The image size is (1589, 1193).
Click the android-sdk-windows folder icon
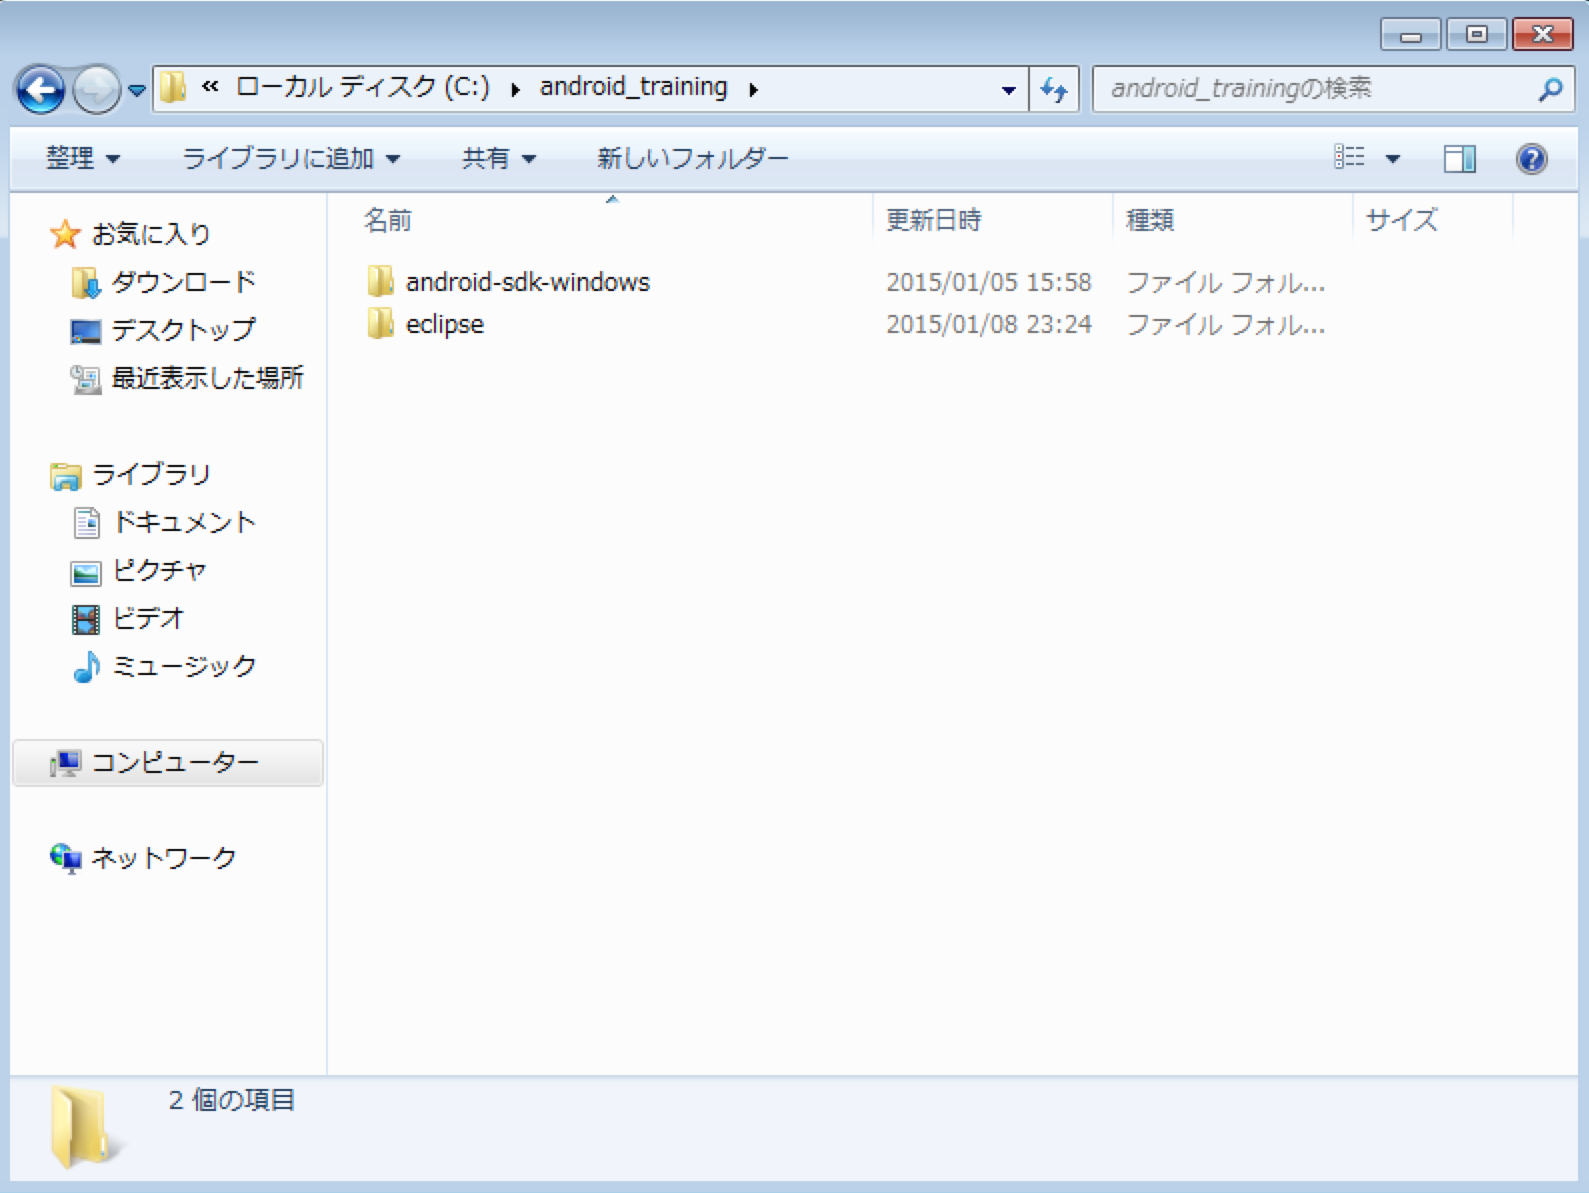(380, 282)
